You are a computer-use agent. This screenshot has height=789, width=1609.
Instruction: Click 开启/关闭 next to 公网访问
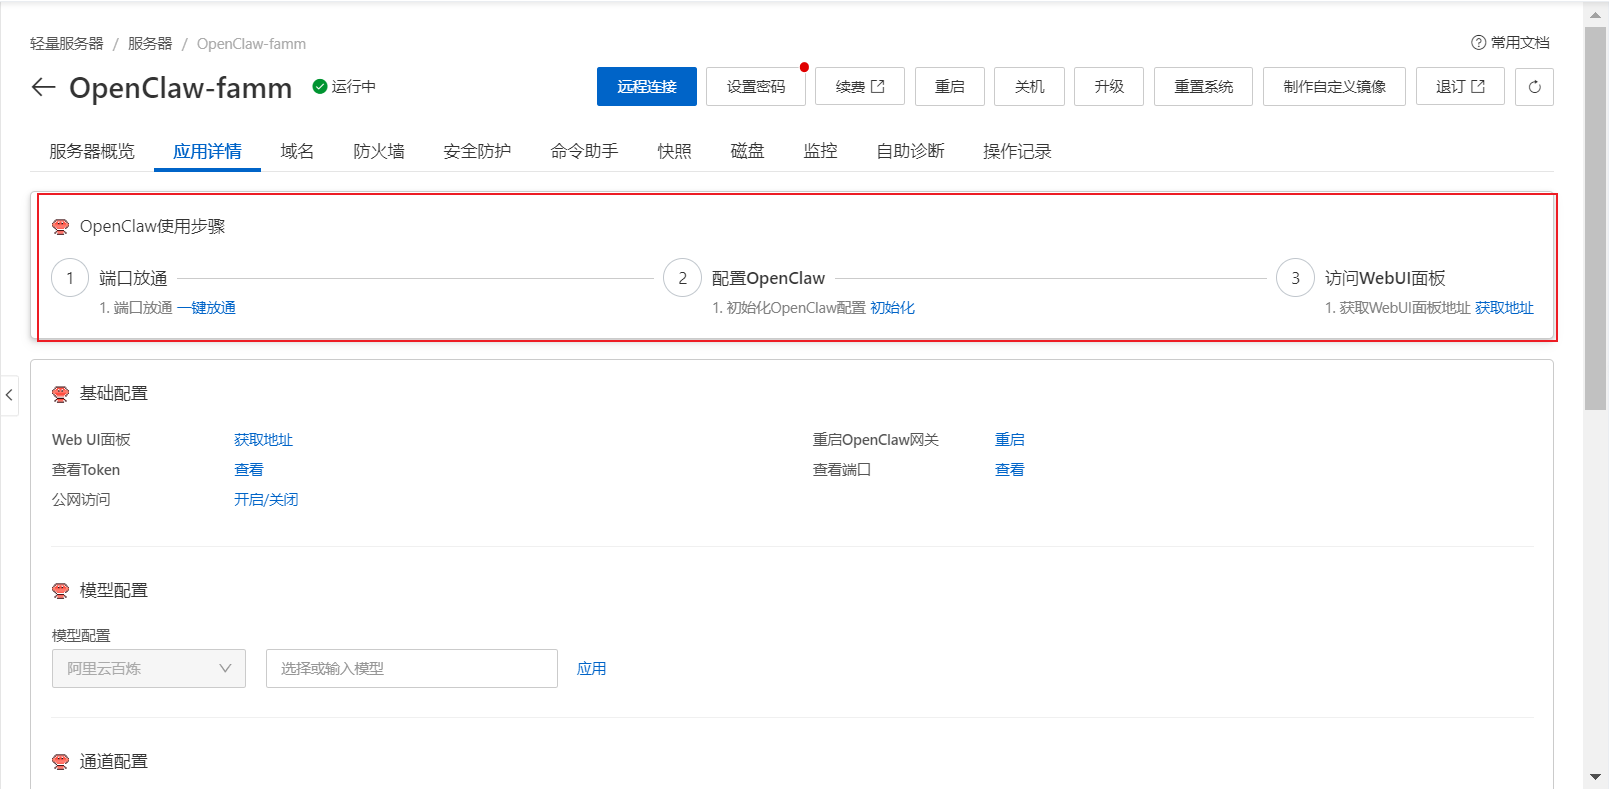tap(266, 500)
